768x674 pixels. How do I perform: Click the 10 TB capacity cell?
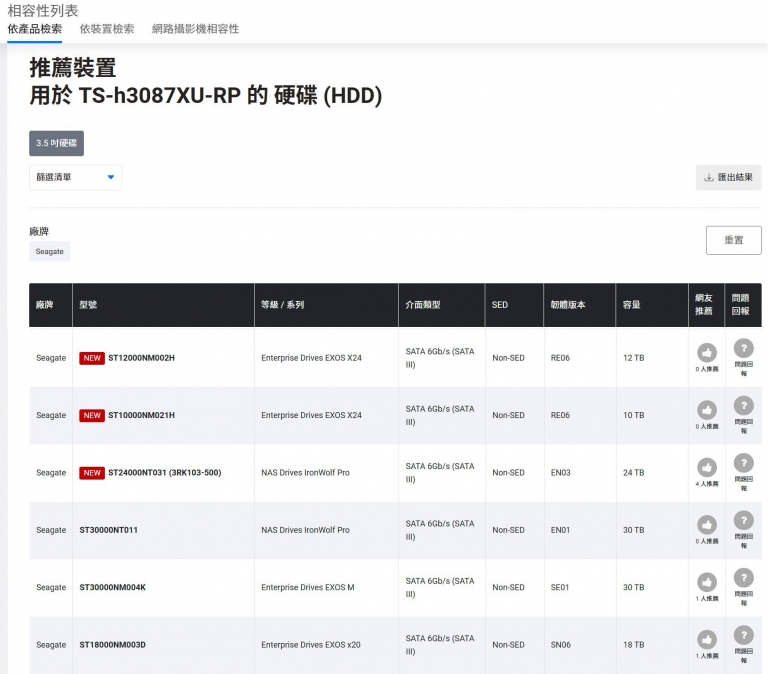633,415
